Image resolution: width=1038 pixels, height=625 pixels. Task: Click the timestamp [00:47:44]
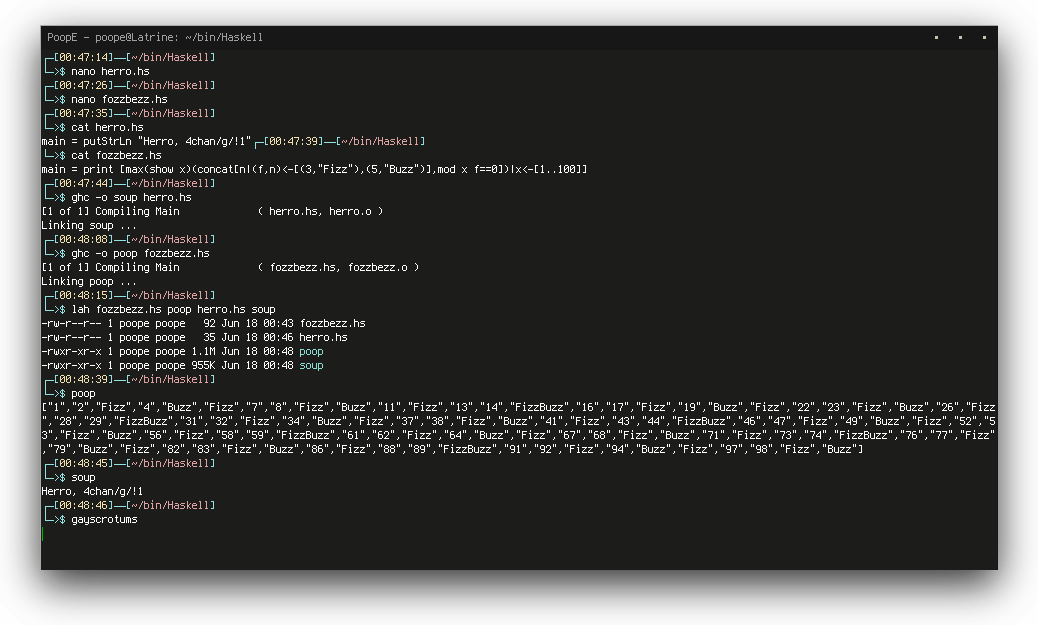[83, 183]
